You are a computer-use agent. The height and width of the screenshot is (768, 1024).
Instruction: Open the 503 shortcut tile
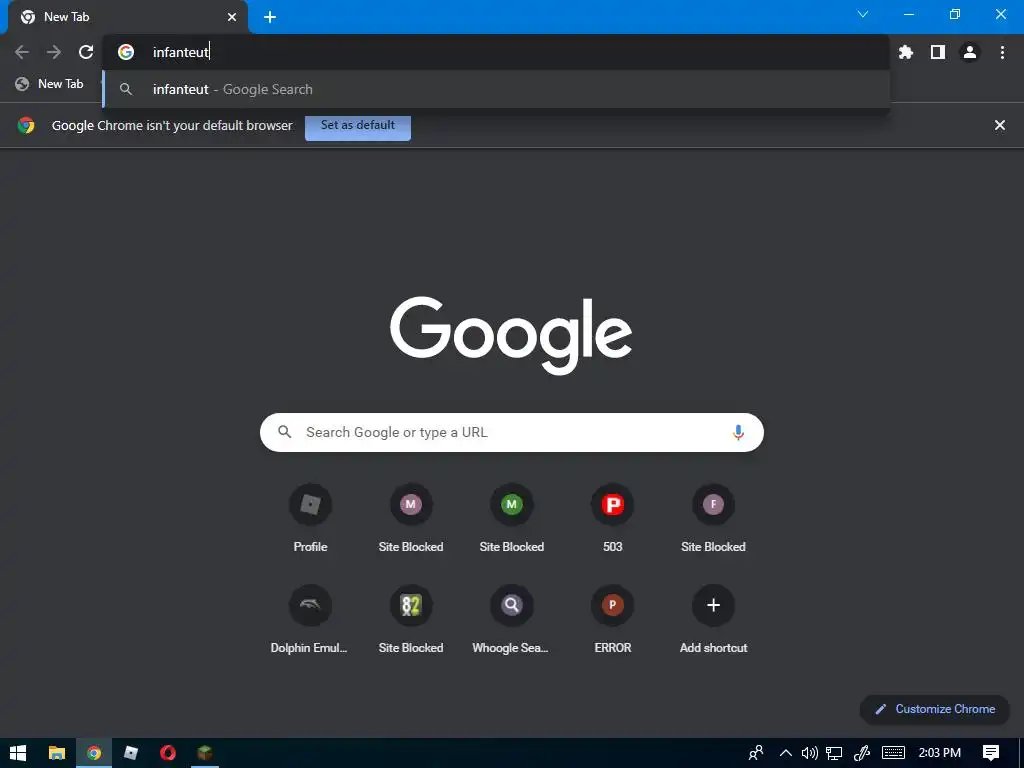coord(613,519)
